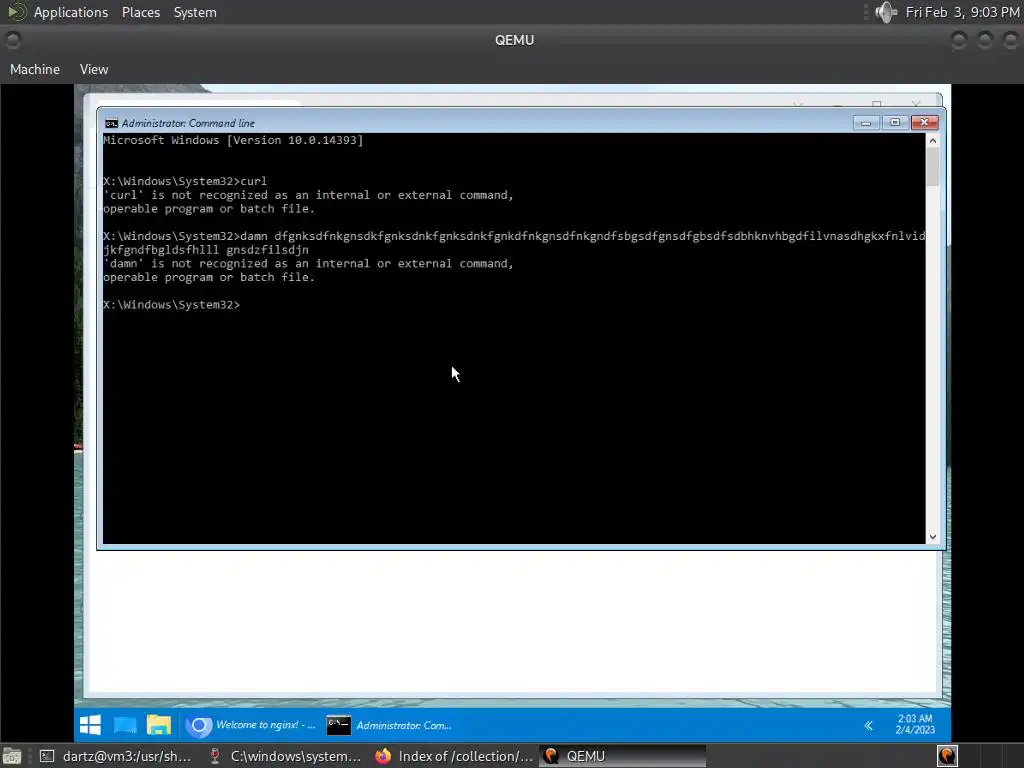Click the Applications menu logo icon
The width and height of the screenshot is (1024, 768).
click(x=16, y=12)
